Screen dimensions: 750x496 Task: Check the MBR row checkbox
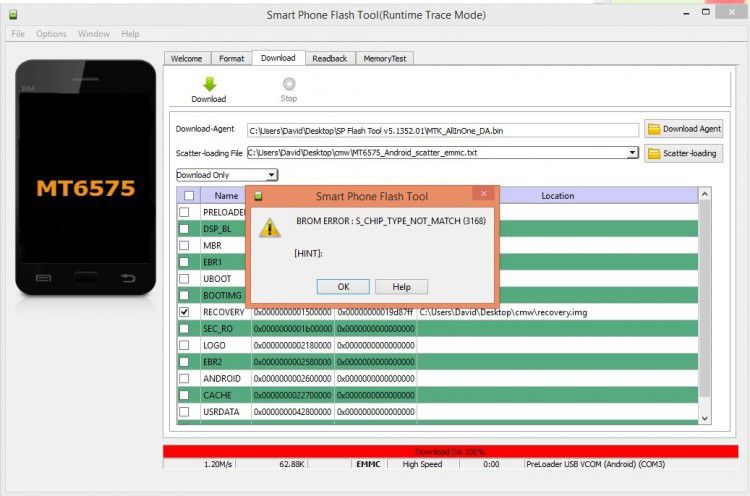coord(184,245)
